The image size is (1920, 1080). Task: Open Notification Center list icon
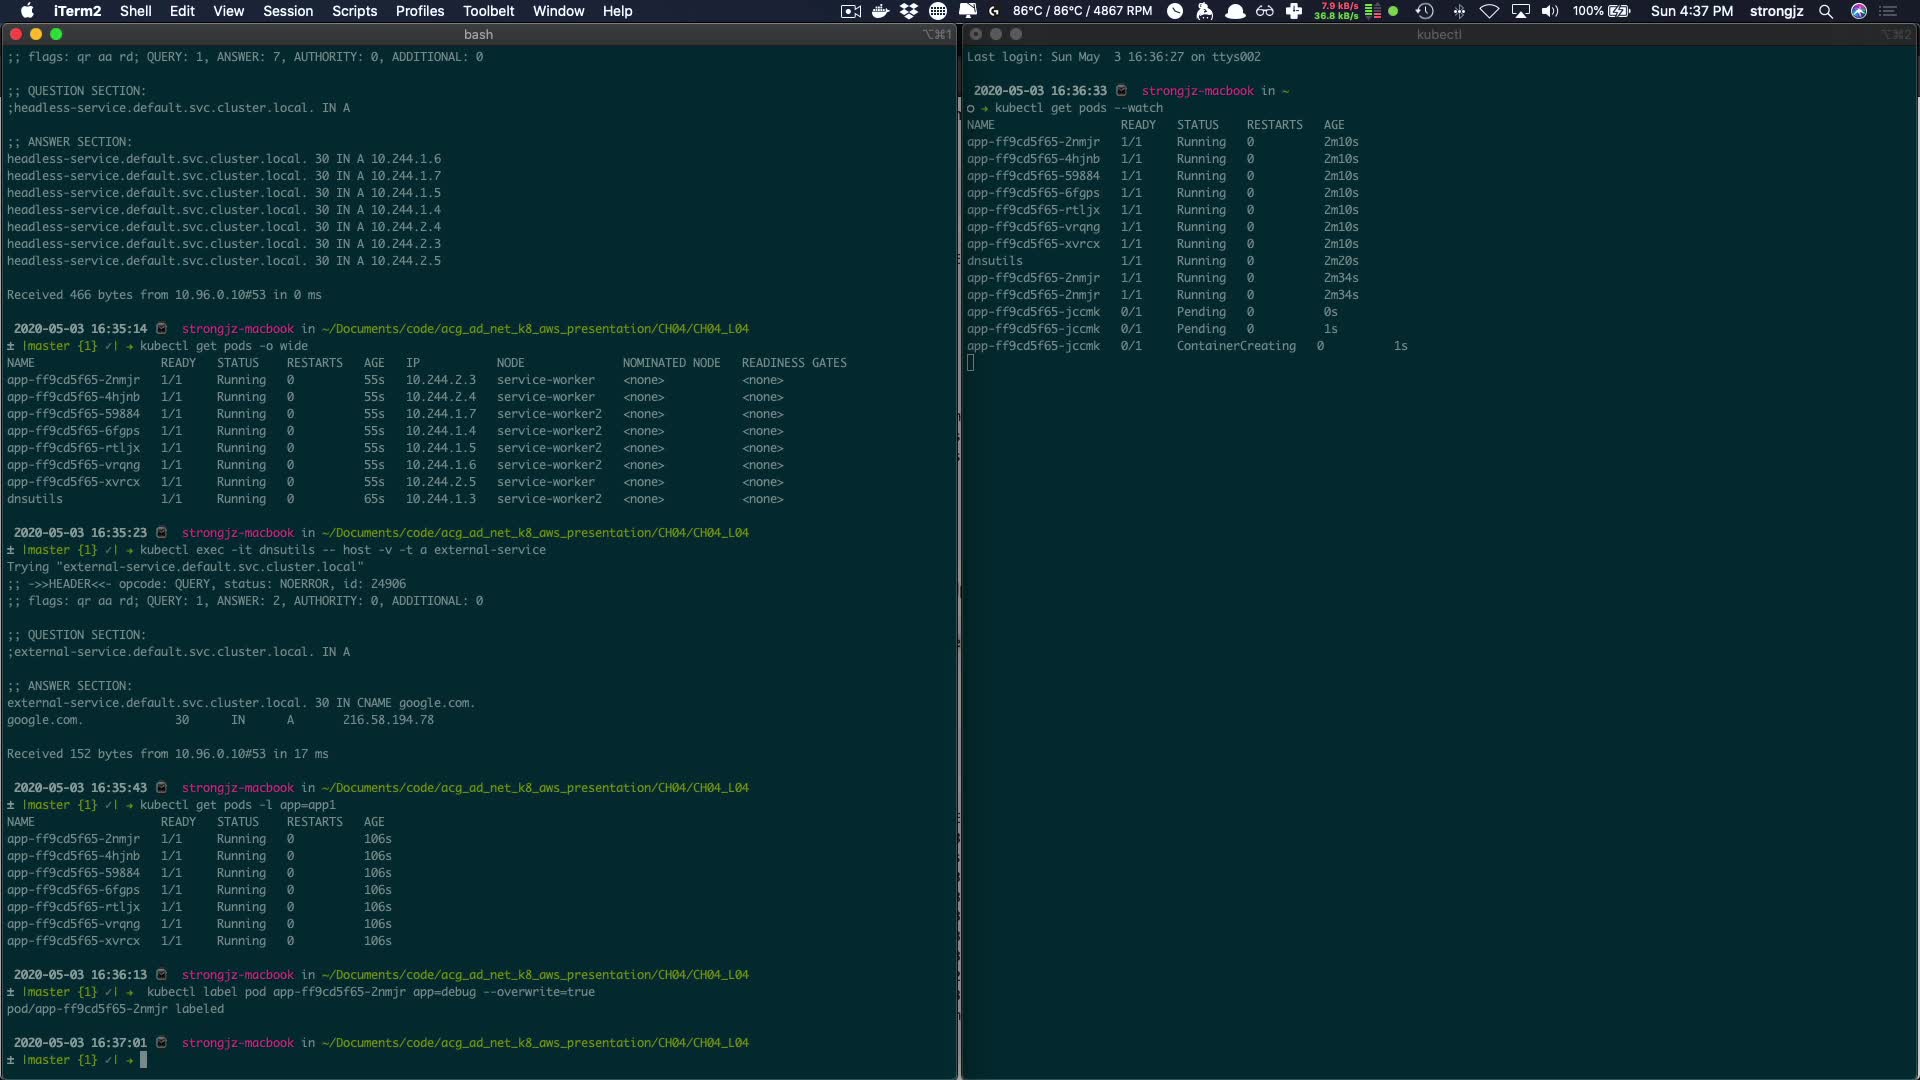pyautogui.click(x=1889, y=11)
